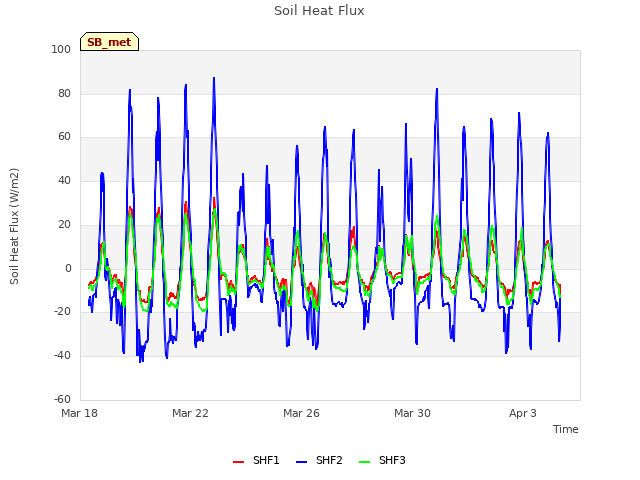Click the Time axis title
Screen dimensions: 640x480
coord(566,429)
